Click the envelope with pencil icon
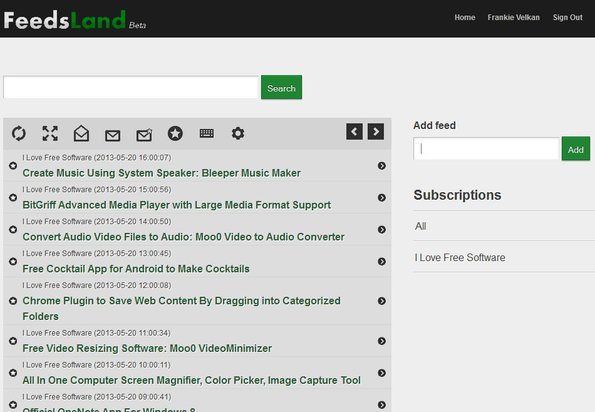 (x=144, y=135)
